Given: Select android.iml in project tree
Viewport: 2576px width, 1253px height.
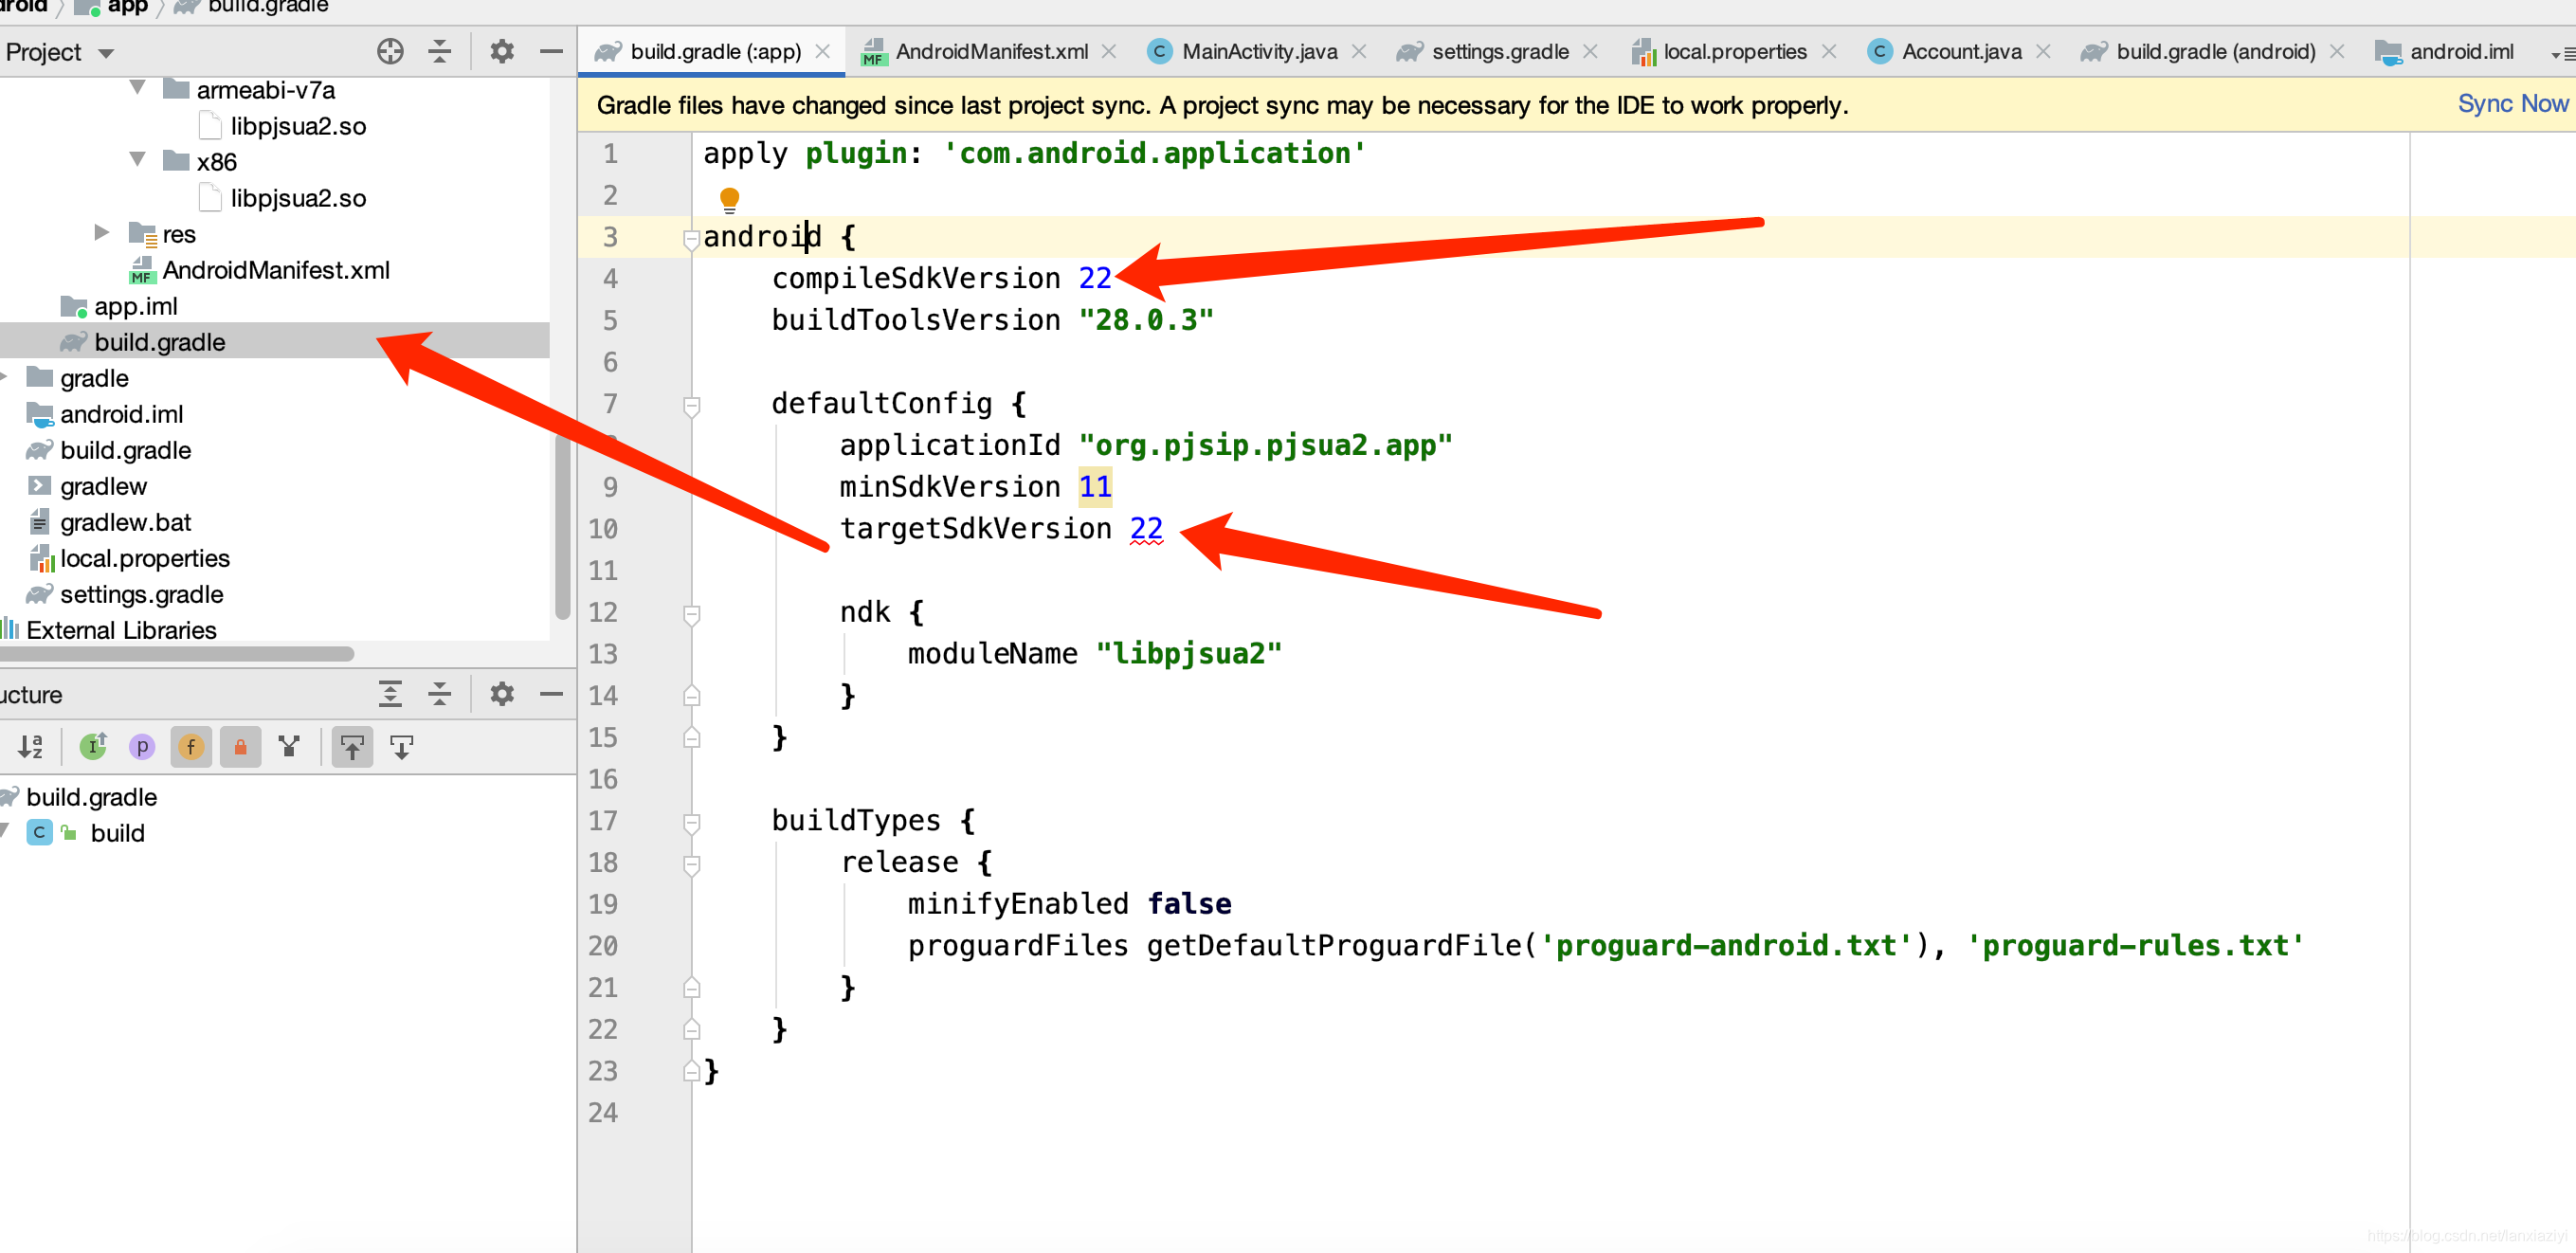Looking at the screenshot, I should 105,413.
